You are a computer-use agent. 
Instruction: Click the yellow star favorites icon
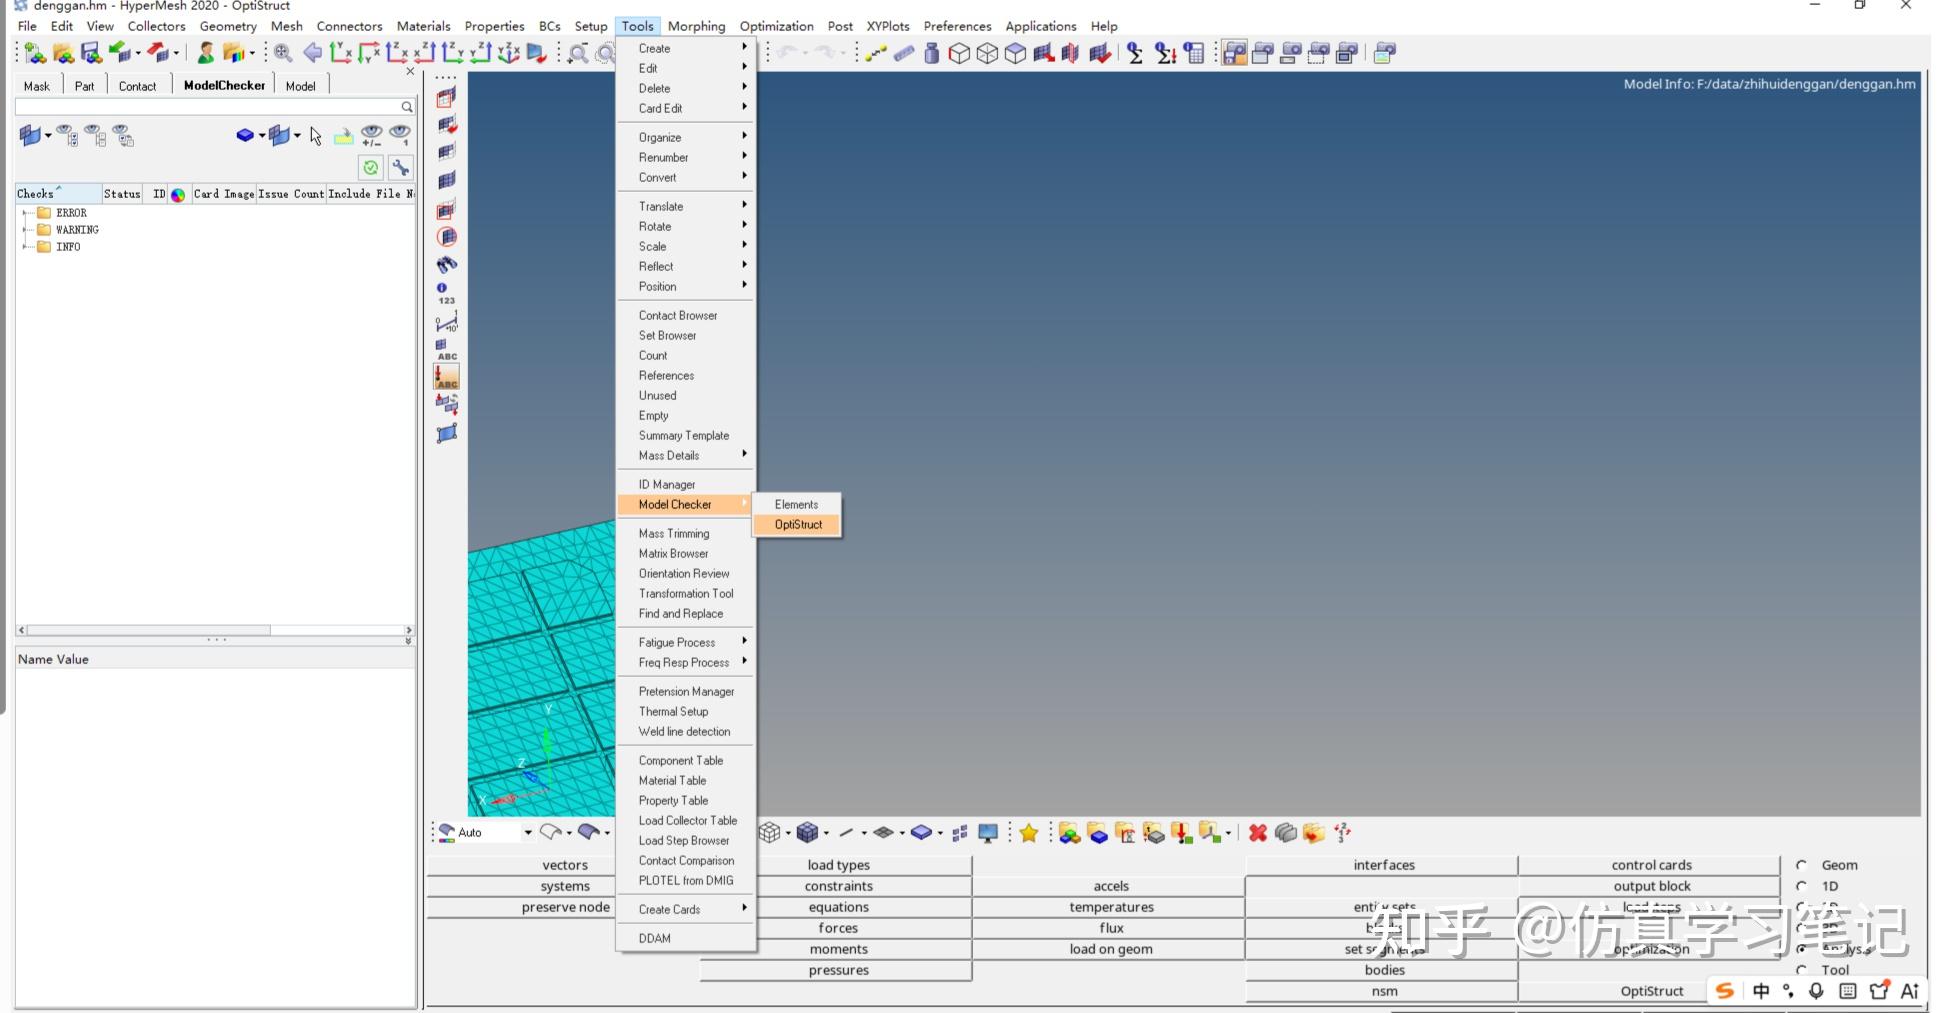(1029, 832)
